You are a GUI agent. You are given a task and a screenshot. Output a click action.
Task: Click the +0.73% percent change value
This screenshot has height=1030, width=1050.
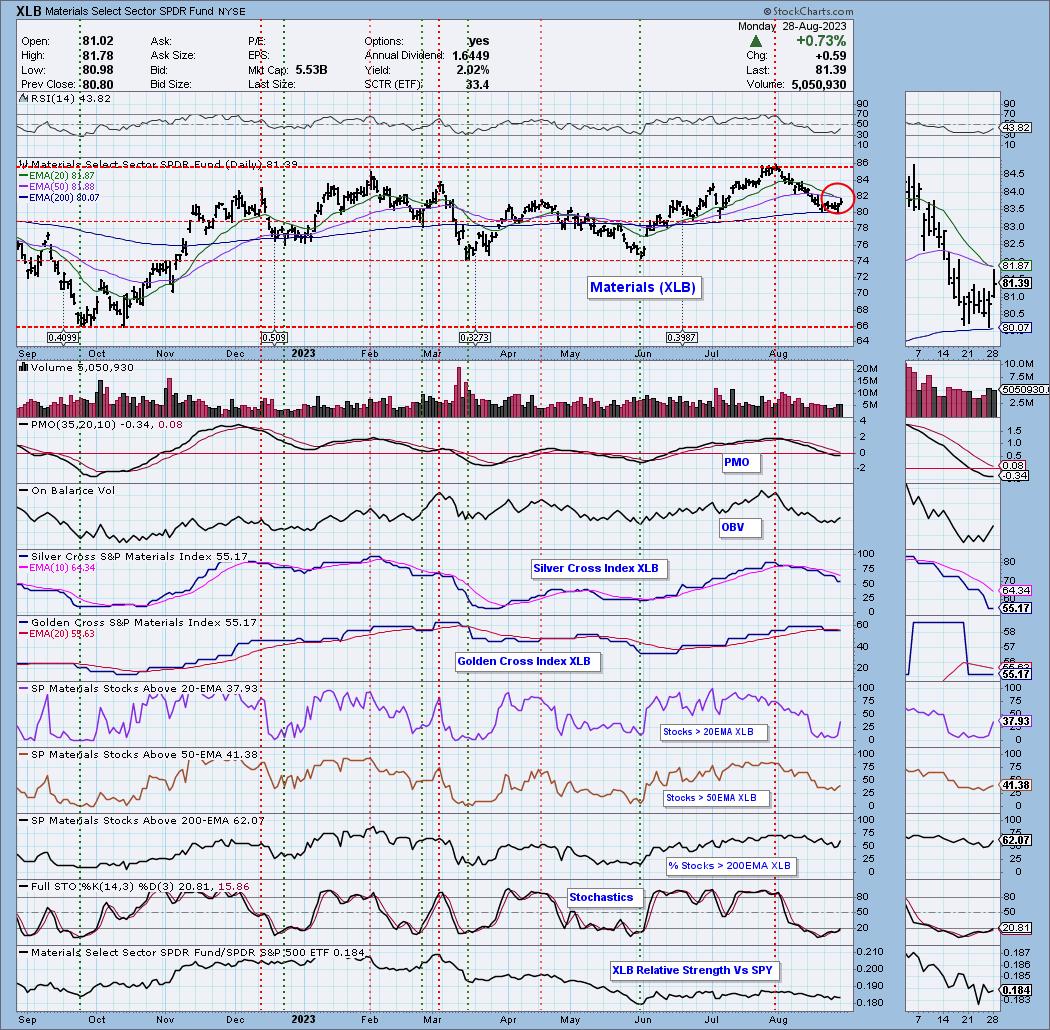tap(821, 42)
